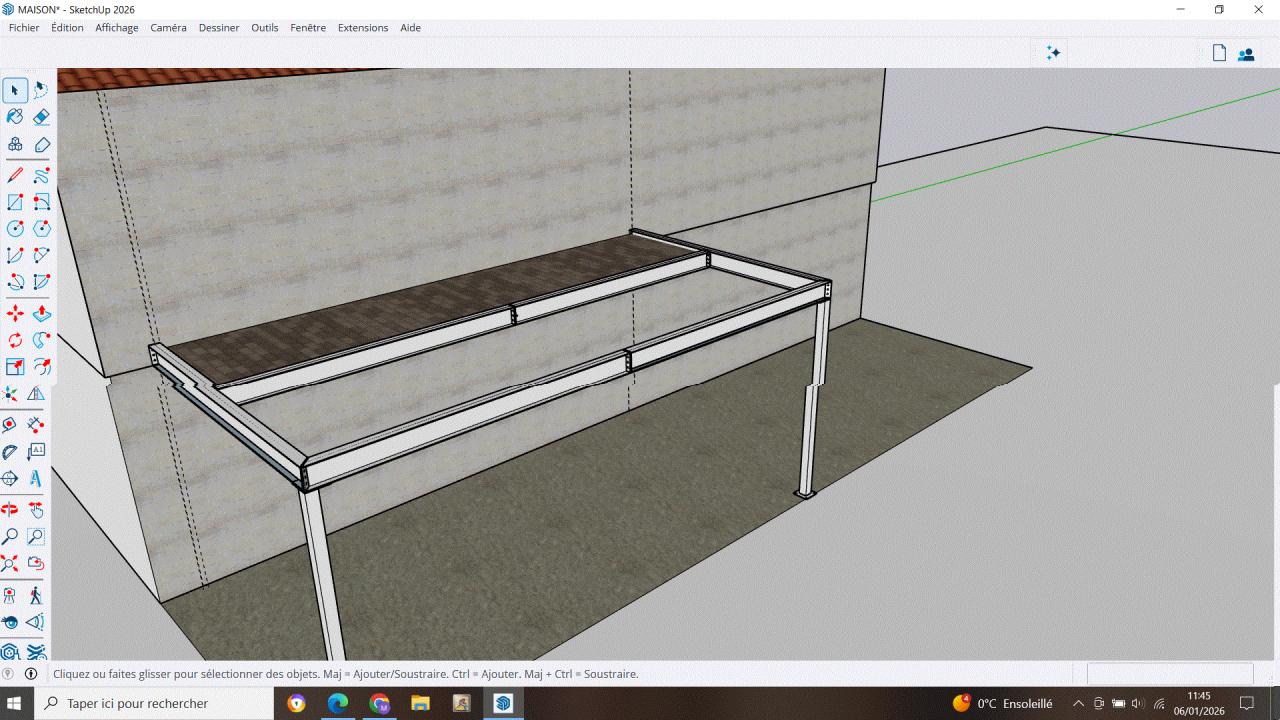Pick the Paint Bucket tool

(15, 117)
